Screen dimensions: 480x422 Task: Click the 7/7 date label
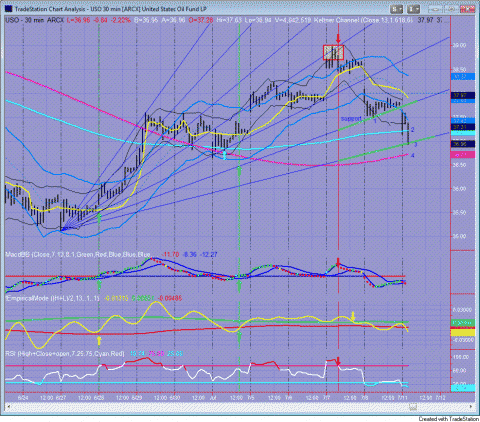click(x=327, y=398)
